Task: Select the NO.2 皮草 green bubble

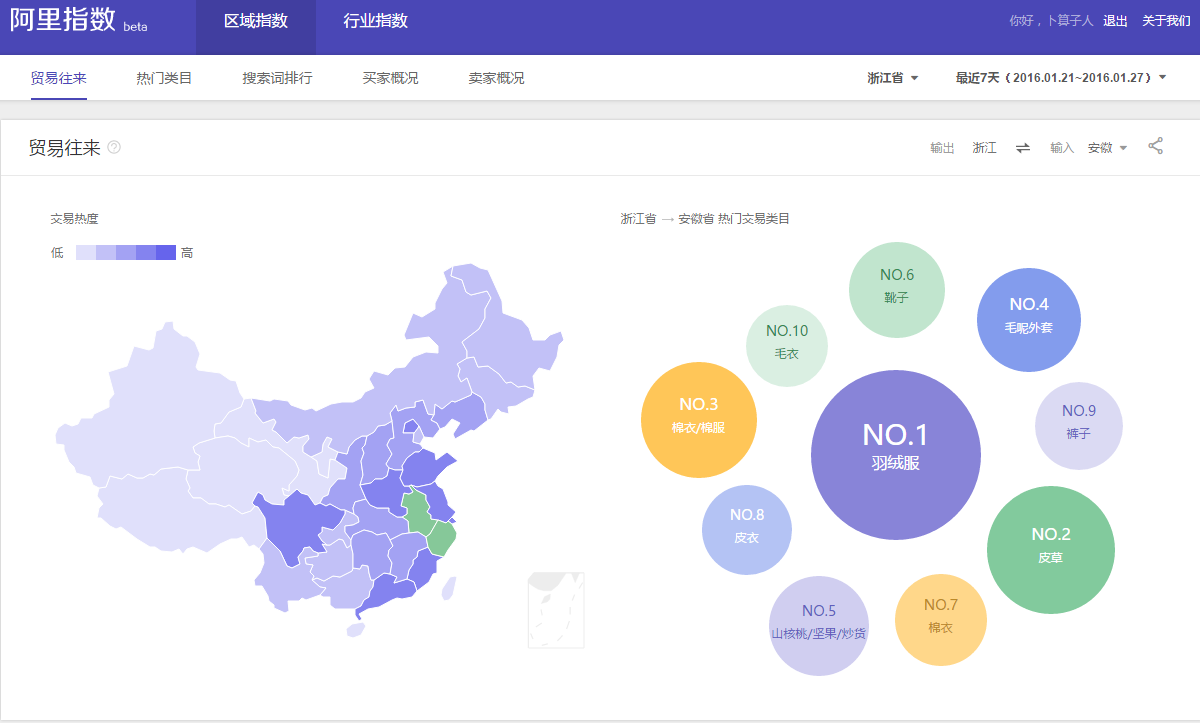Action: (x=1050, y=549)
